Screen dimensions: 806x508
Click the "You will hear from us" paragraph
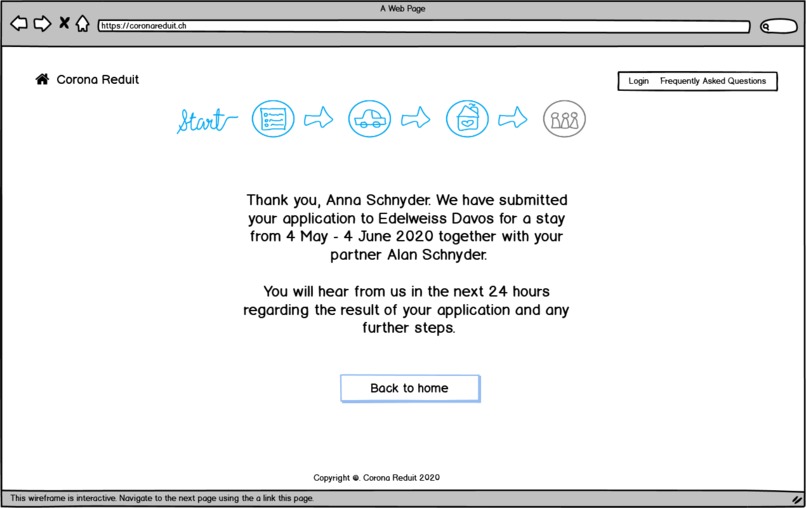(406, 310)
